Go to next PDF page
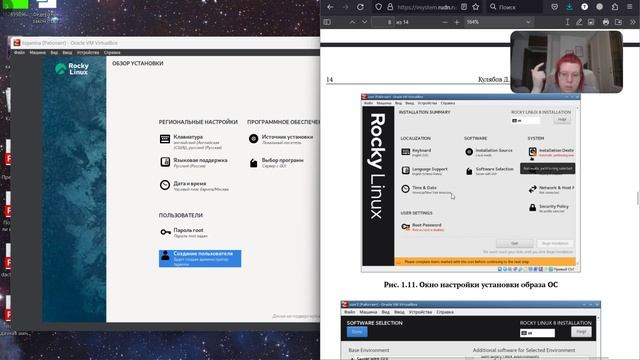The height and width of the screenshot is (360, 640). point(364,22)
